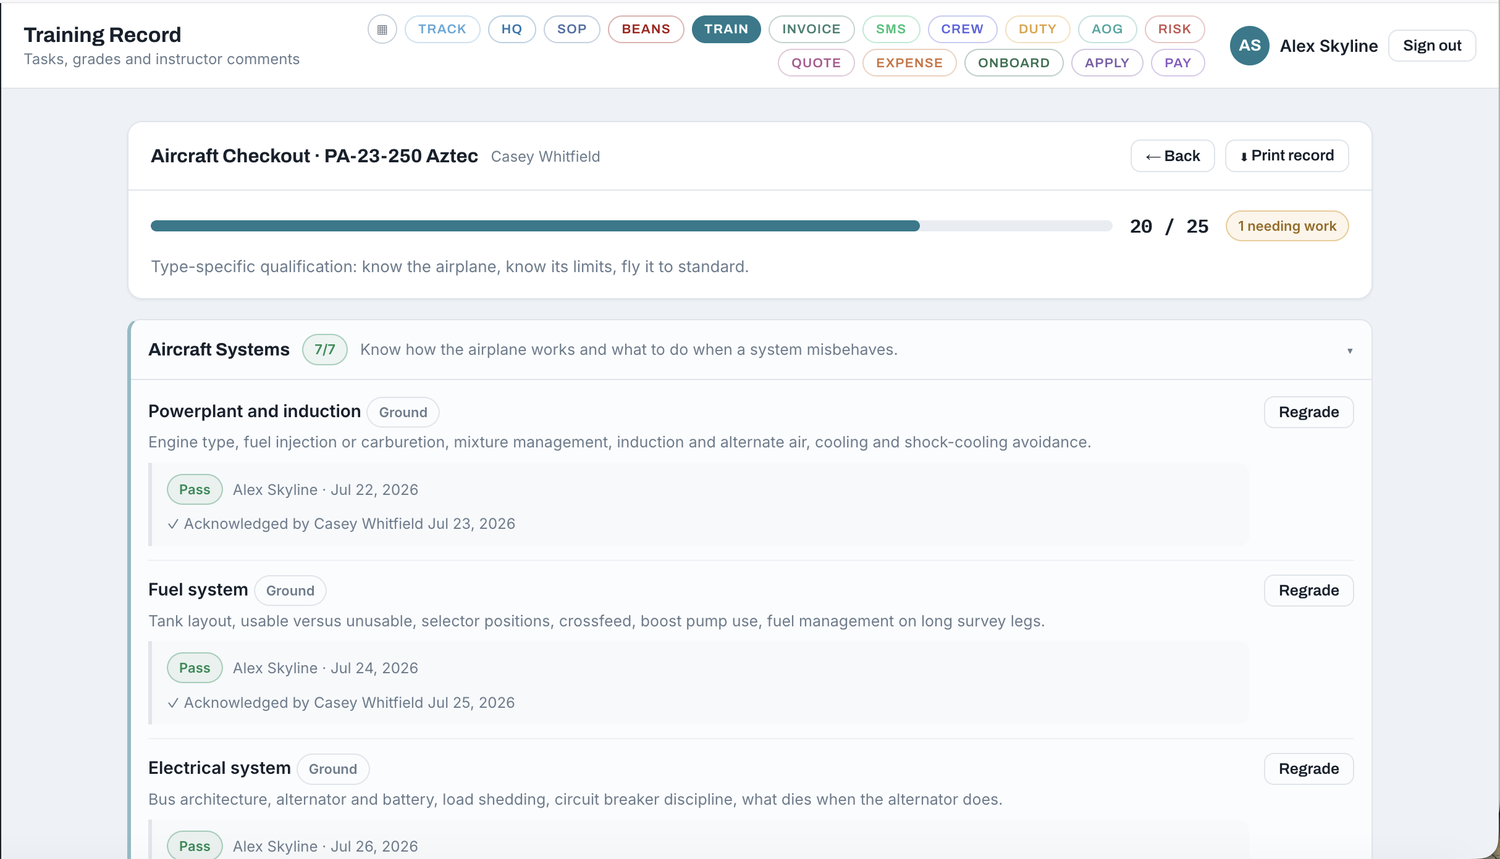Switch to the HQ tab
The height and width of the screenshot is (859, 1500).
tap(512, 29)
